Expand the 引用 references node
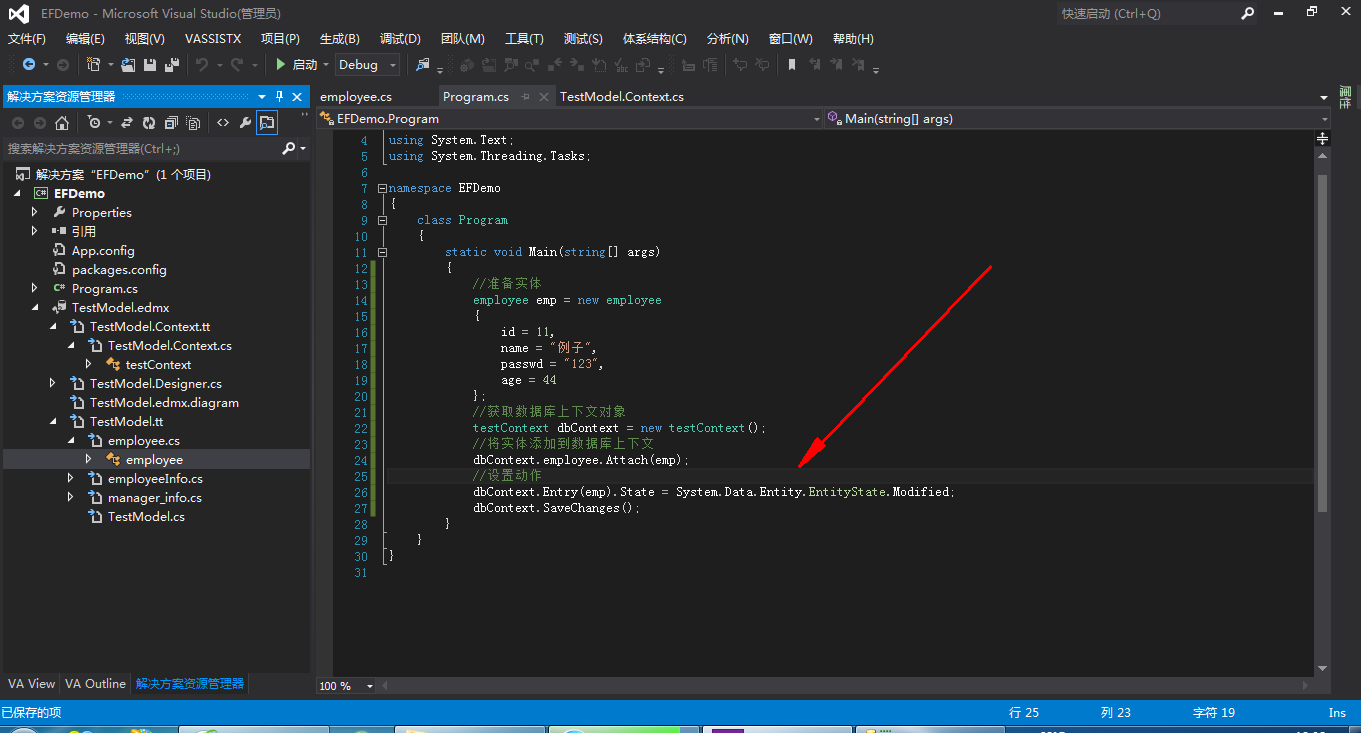The height and width of the screenshot is (733, 1361). click(x=35, y=231)
